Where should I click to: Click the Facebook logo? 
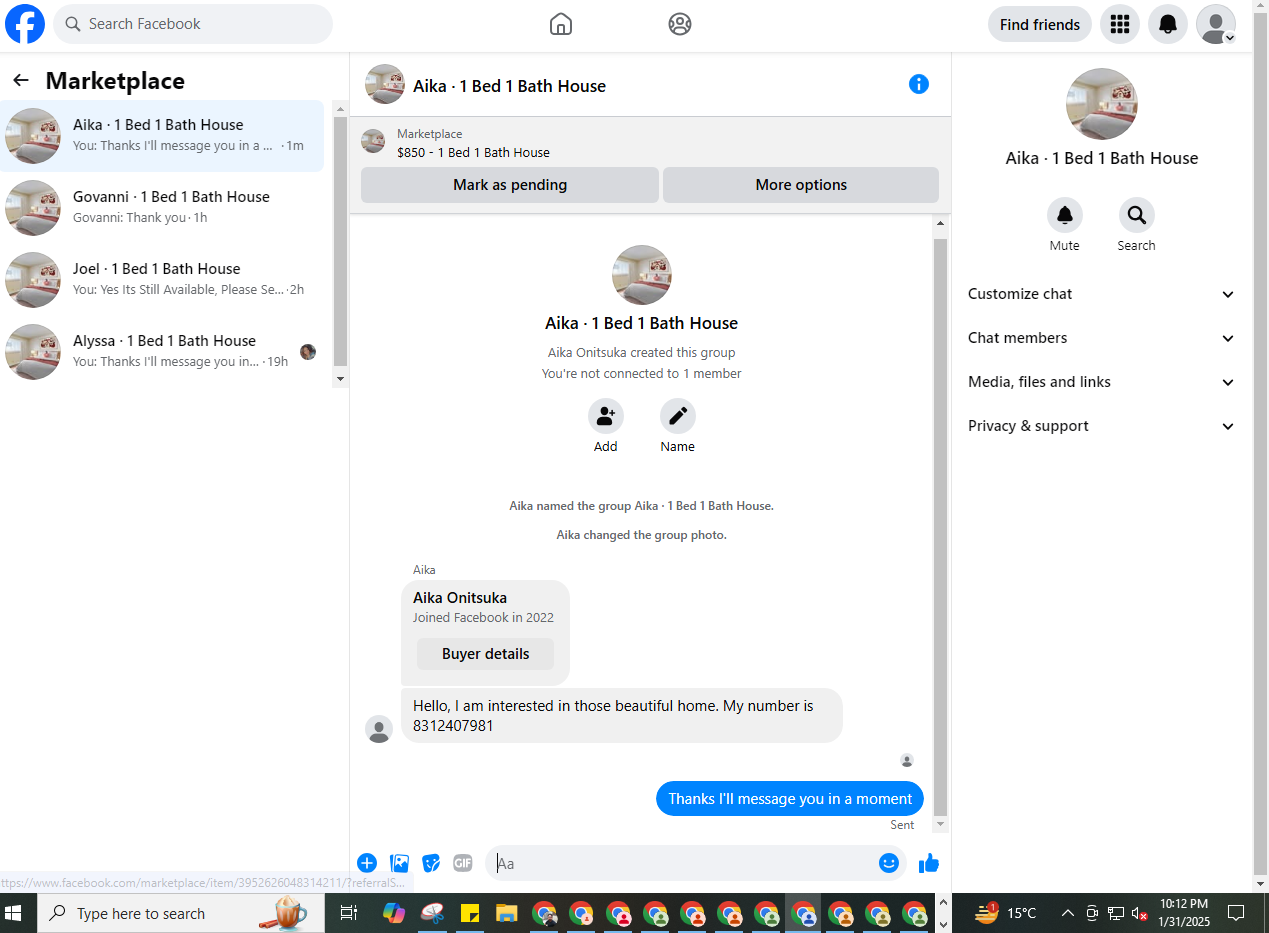tap(25, 24)
